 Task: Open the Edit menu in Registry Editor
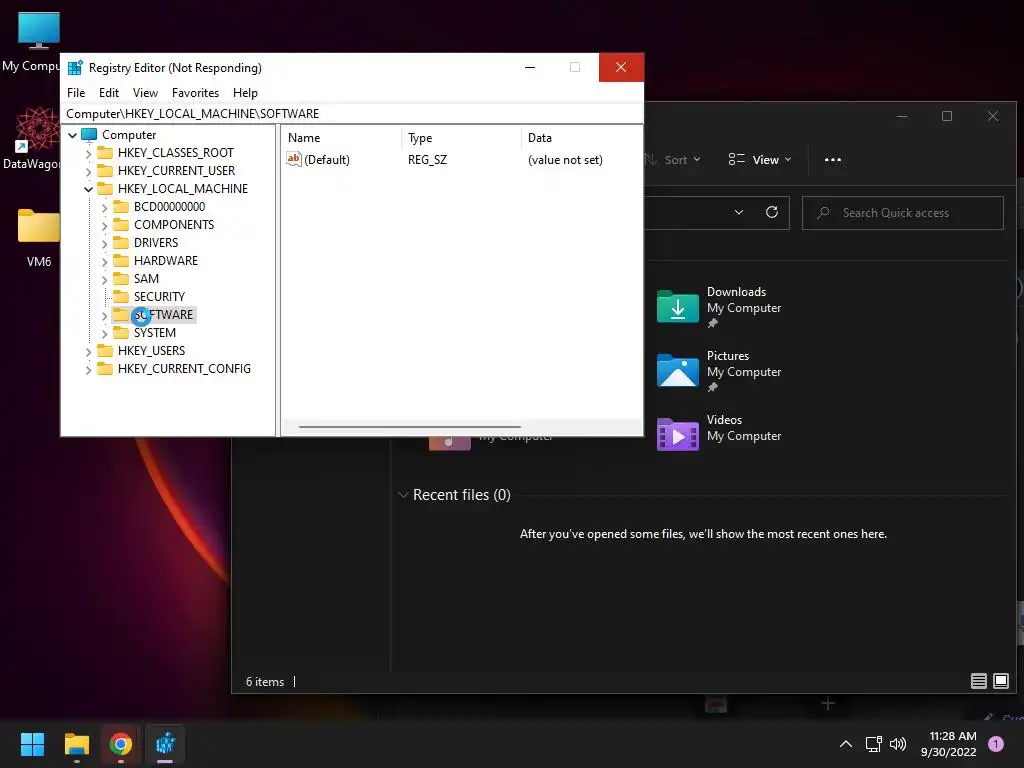pos(108,93)
